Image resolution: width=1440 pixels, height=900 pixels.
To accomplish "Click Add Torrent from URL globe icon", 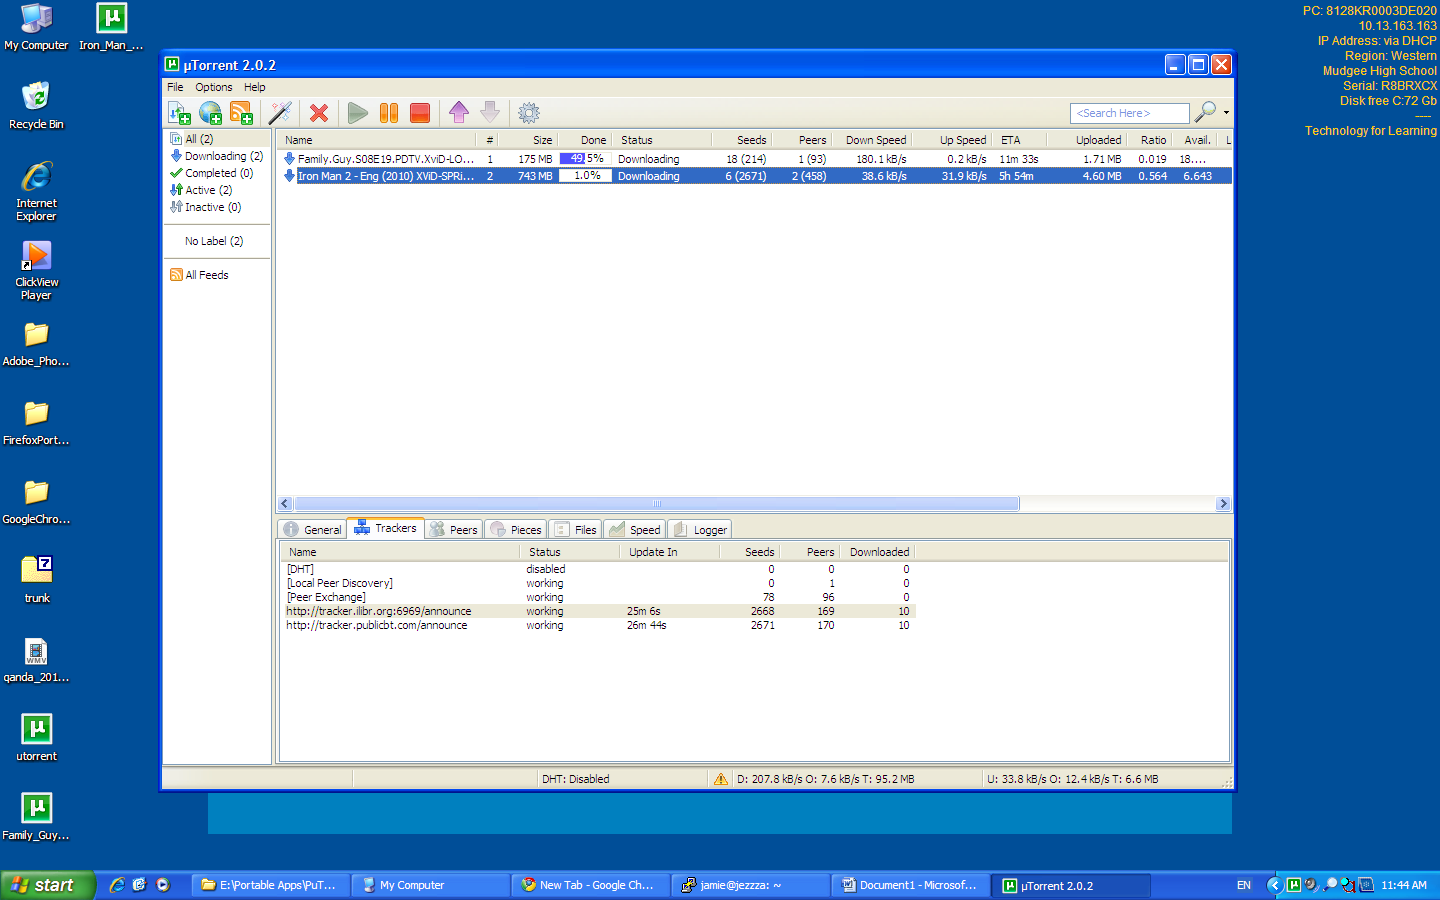I will coord(210,113).
